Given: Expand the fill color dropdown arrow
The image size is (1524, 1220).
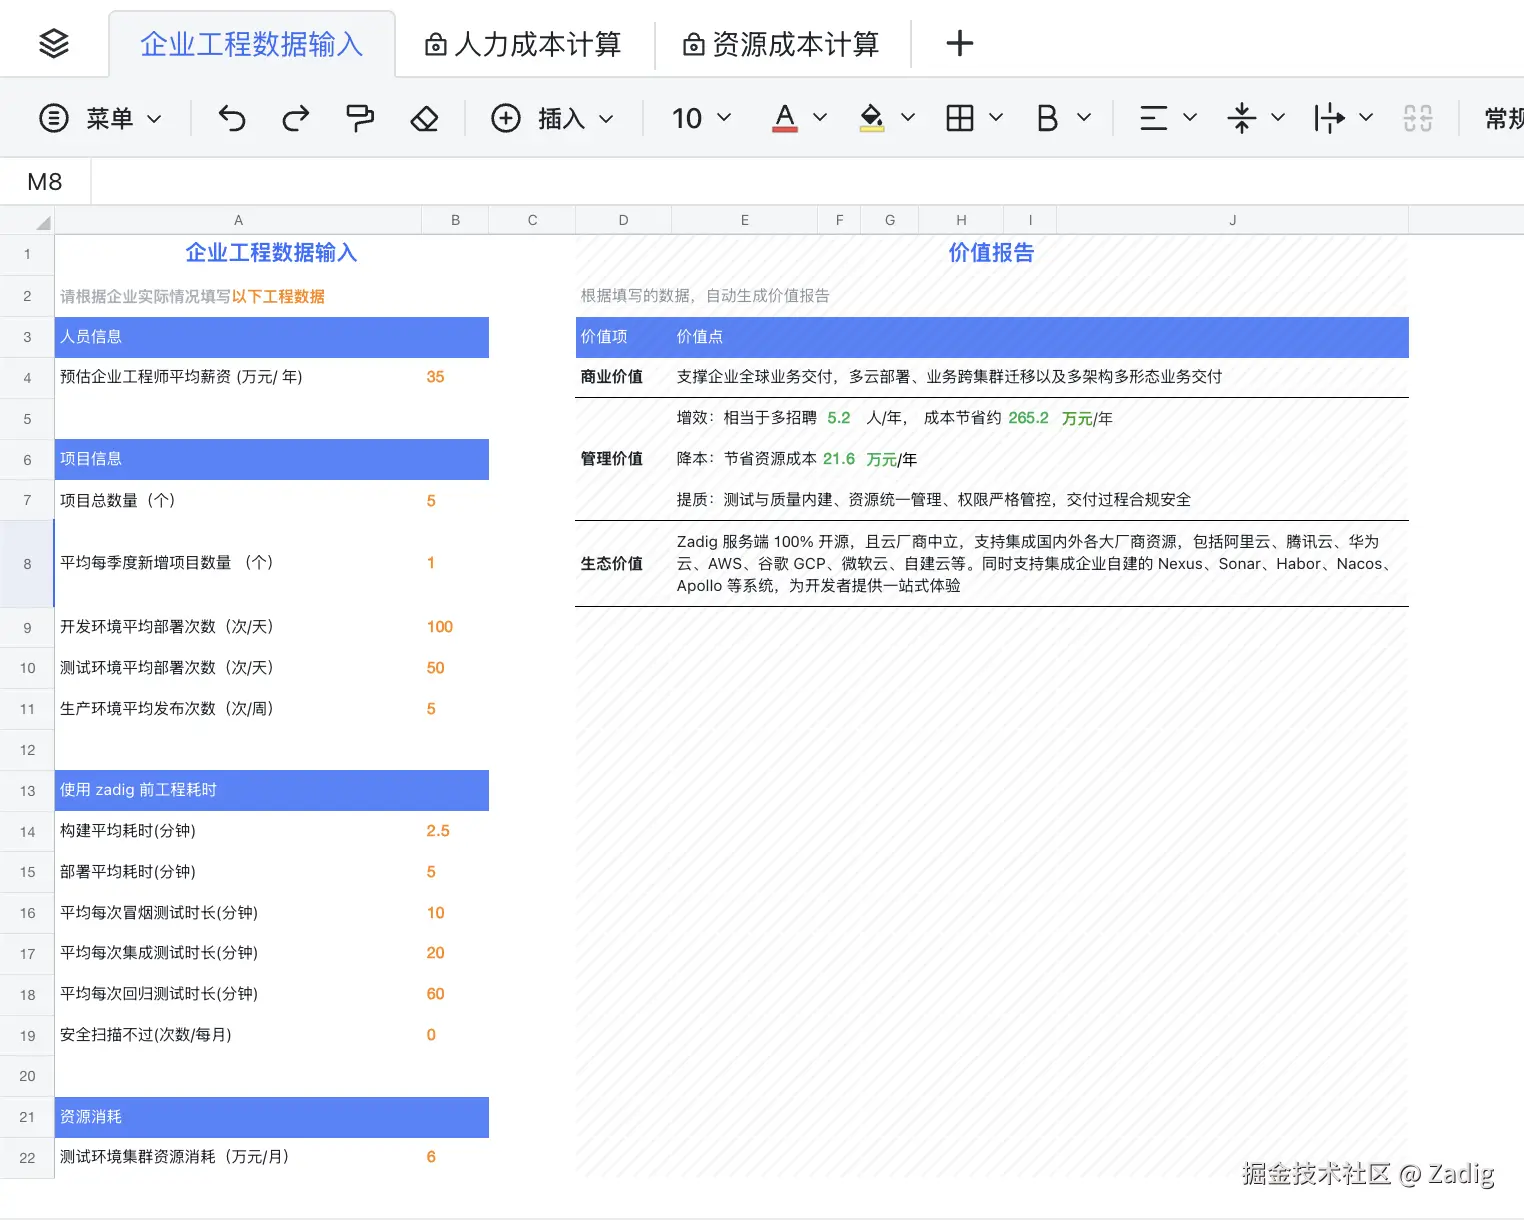Looking at the screenshot, I should [x=908, y=118].
